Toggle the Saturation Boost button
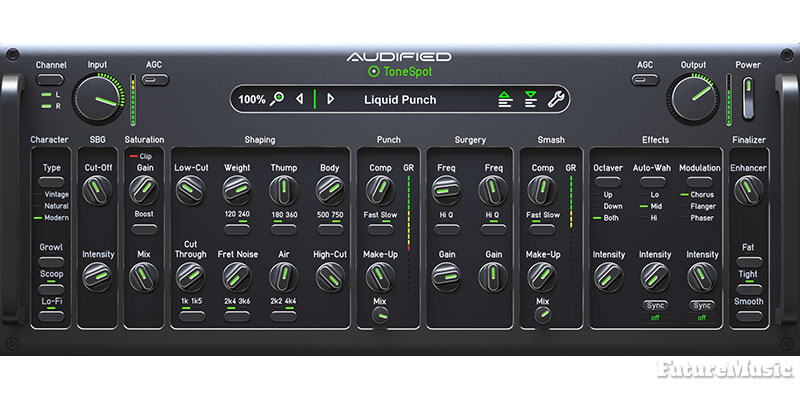The height and width of the screenshot is (400, 800). click(144, 229)
